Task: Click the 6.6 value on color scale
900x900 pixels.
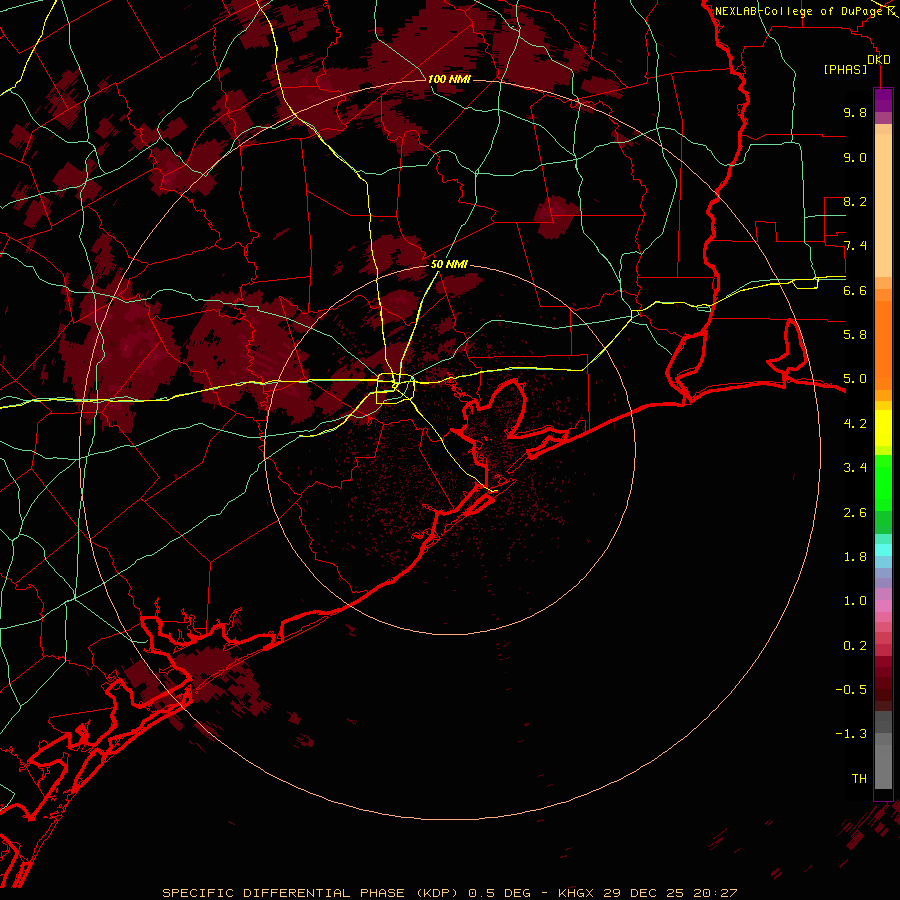Action: click(855, 290)
